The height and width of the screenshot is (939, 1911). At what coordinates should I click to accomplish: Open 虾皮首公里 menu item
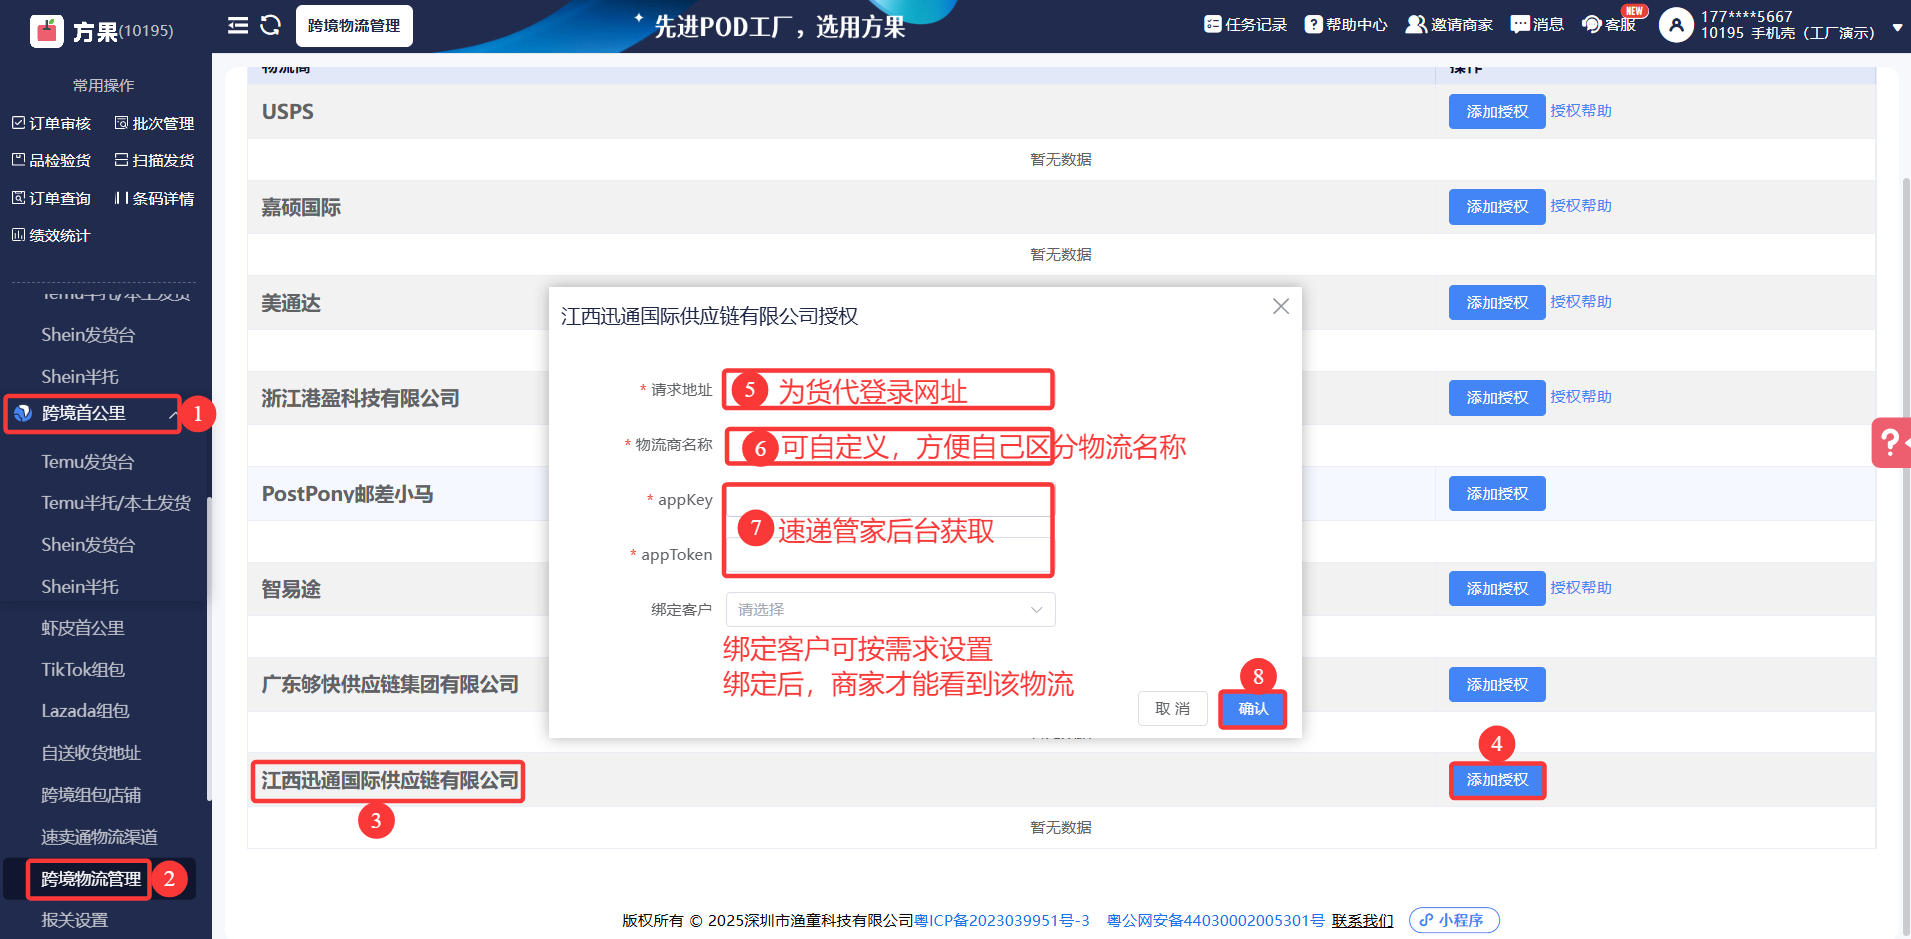[x=83, y=628]
